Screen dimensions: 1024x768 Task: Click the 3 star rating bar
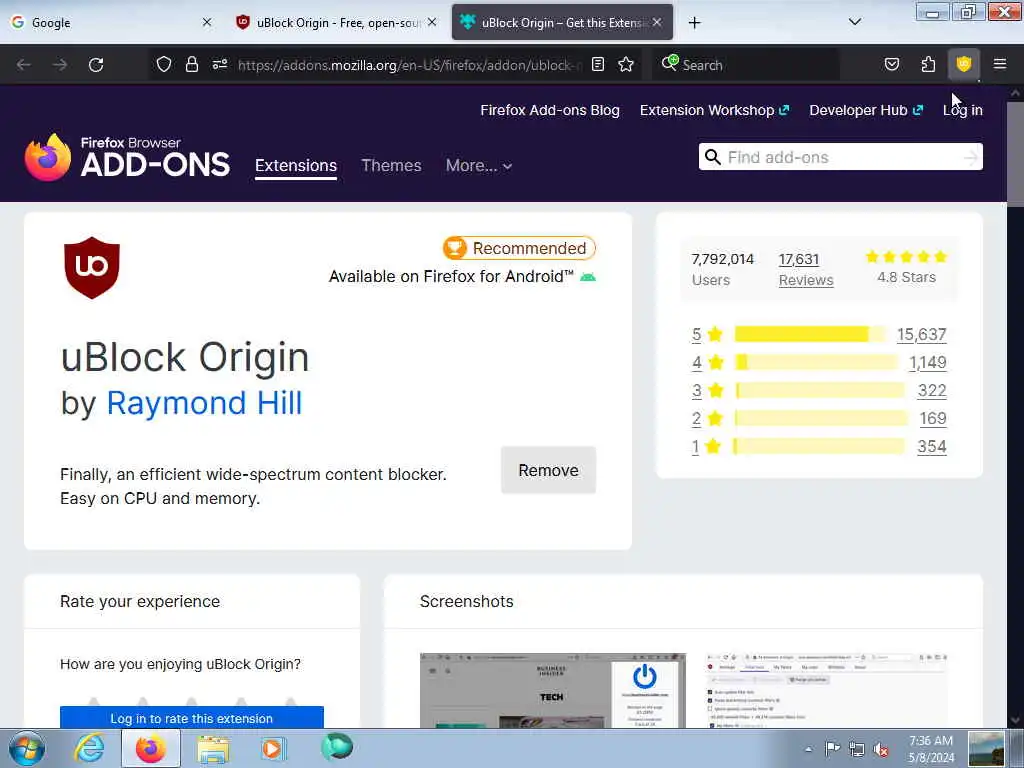(820, 391)
